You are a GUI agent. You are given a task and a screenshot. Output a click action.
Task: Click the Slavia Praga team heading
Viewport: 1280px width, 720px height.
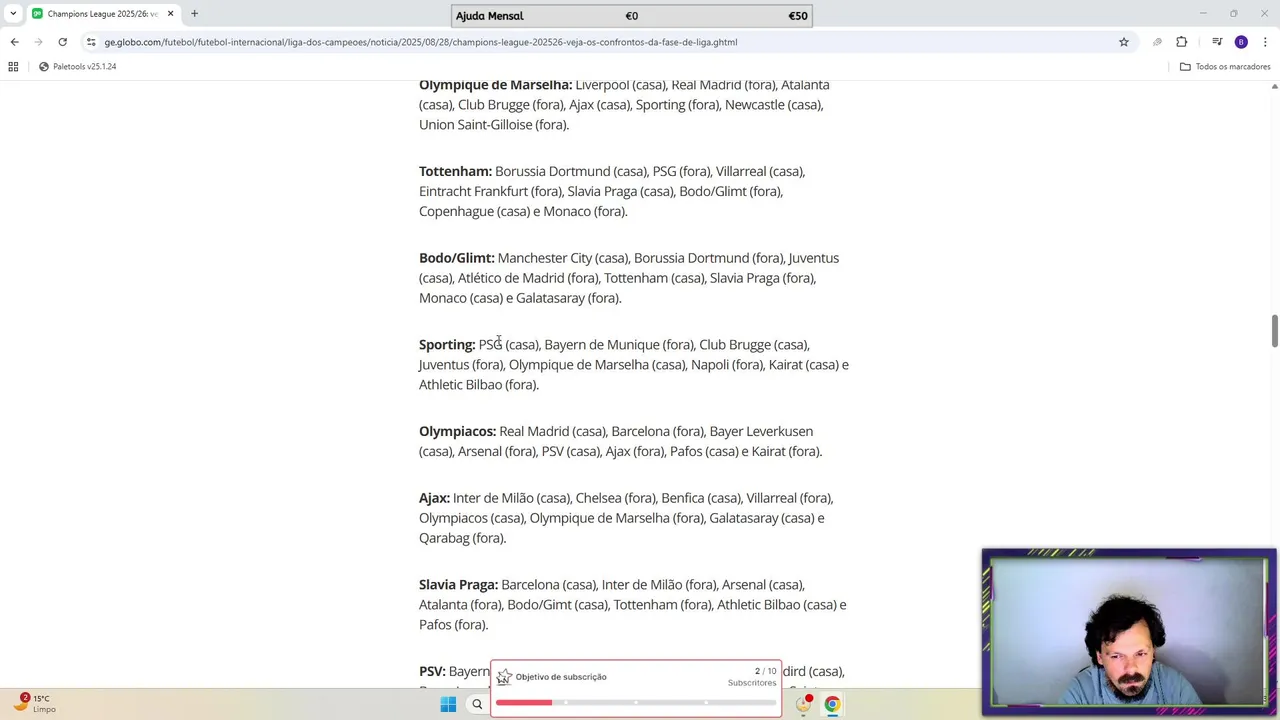[x=458, y=585]
